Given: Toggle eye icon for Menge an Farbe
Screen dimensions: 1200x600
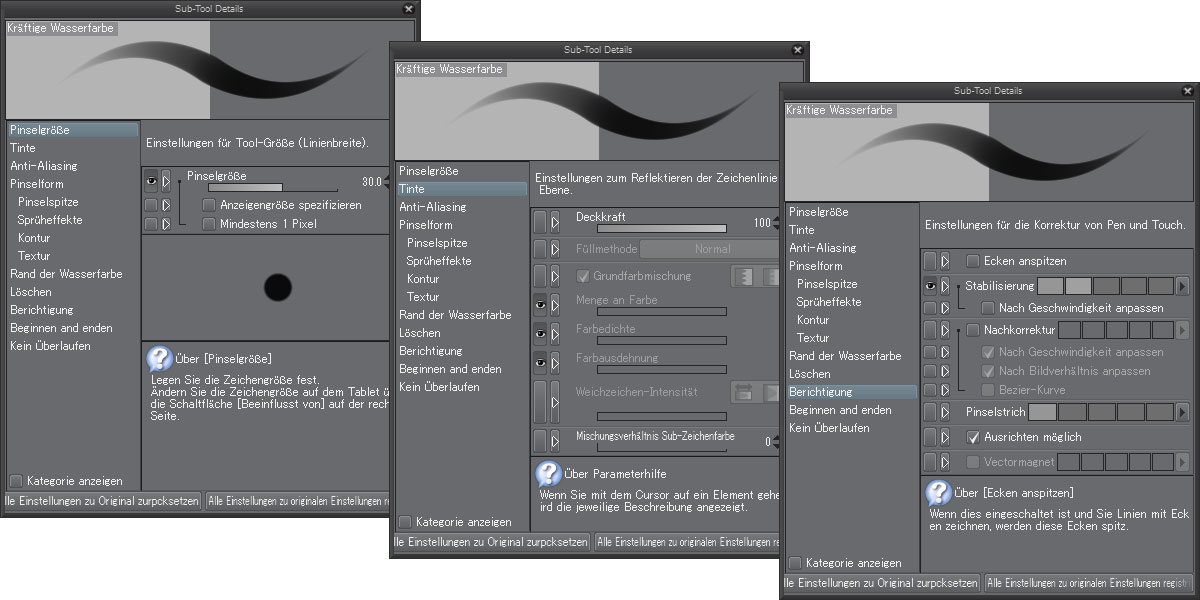Looking at the screenshot, I should coord(540,304).
